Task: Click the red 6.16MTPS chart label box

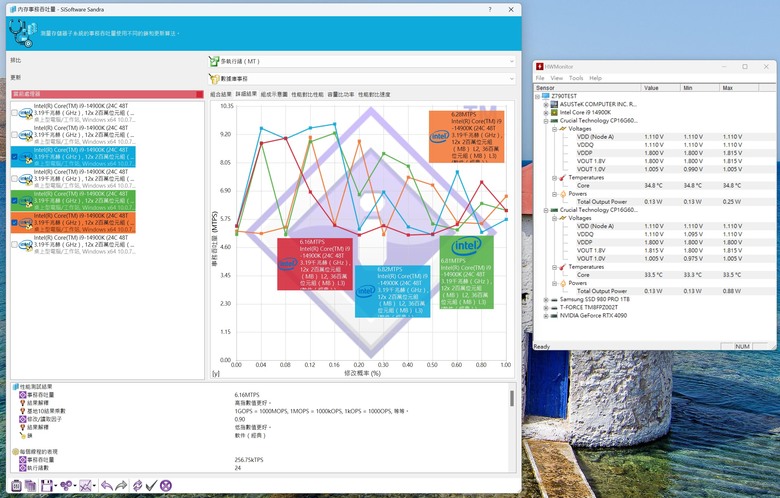Action: 315,264
